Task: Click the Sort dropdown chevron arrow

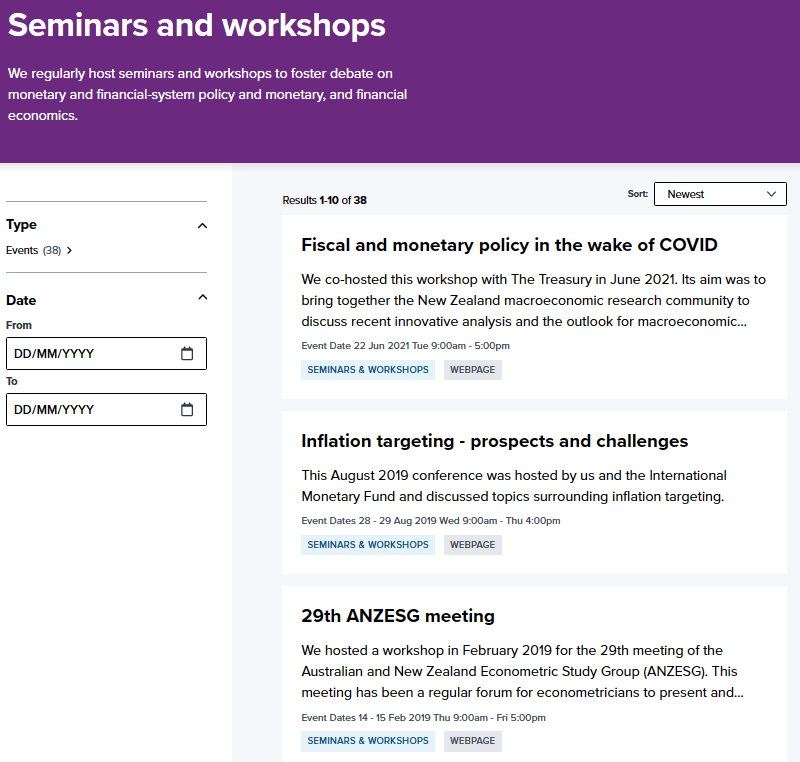Action: click(x=771, y=194)
